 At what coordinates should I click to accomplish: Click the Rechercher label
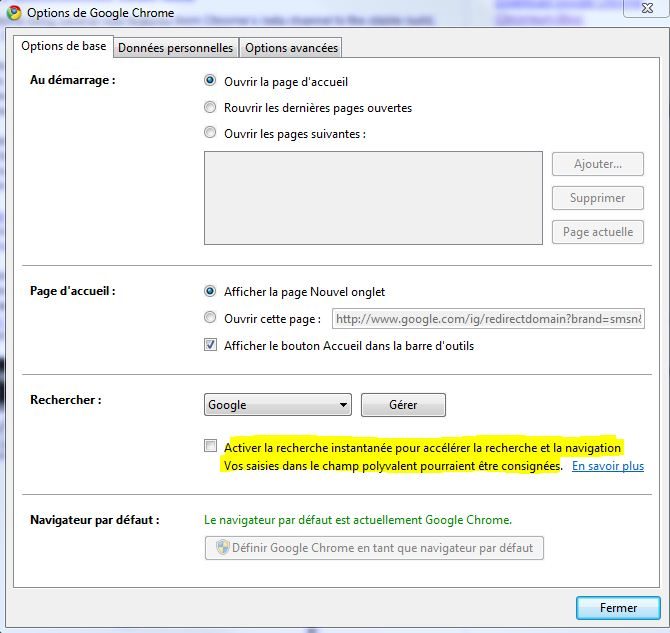[x=66, y=400]
